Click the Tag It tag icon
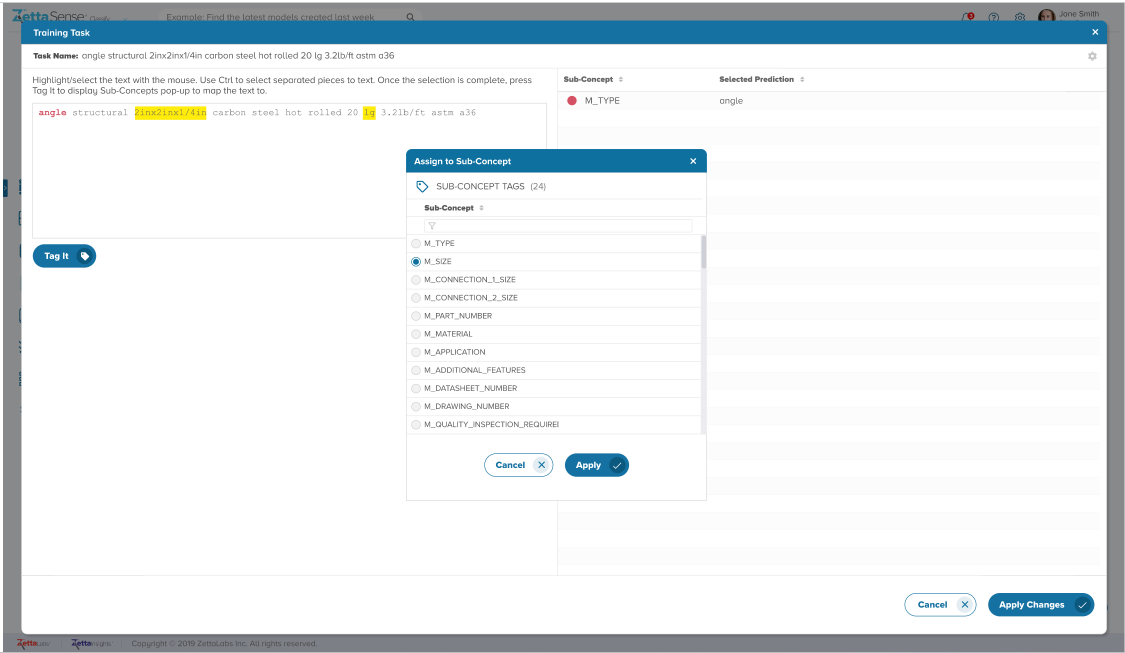The width and height of the screenshot is (1125, 653). coord(85,256)
